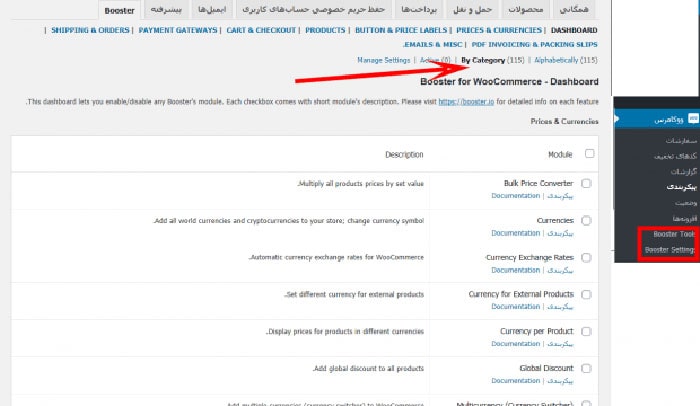Open CART & CHECKOUT section link
Viewport: 700px width, 406px height.
coord(260,30)
